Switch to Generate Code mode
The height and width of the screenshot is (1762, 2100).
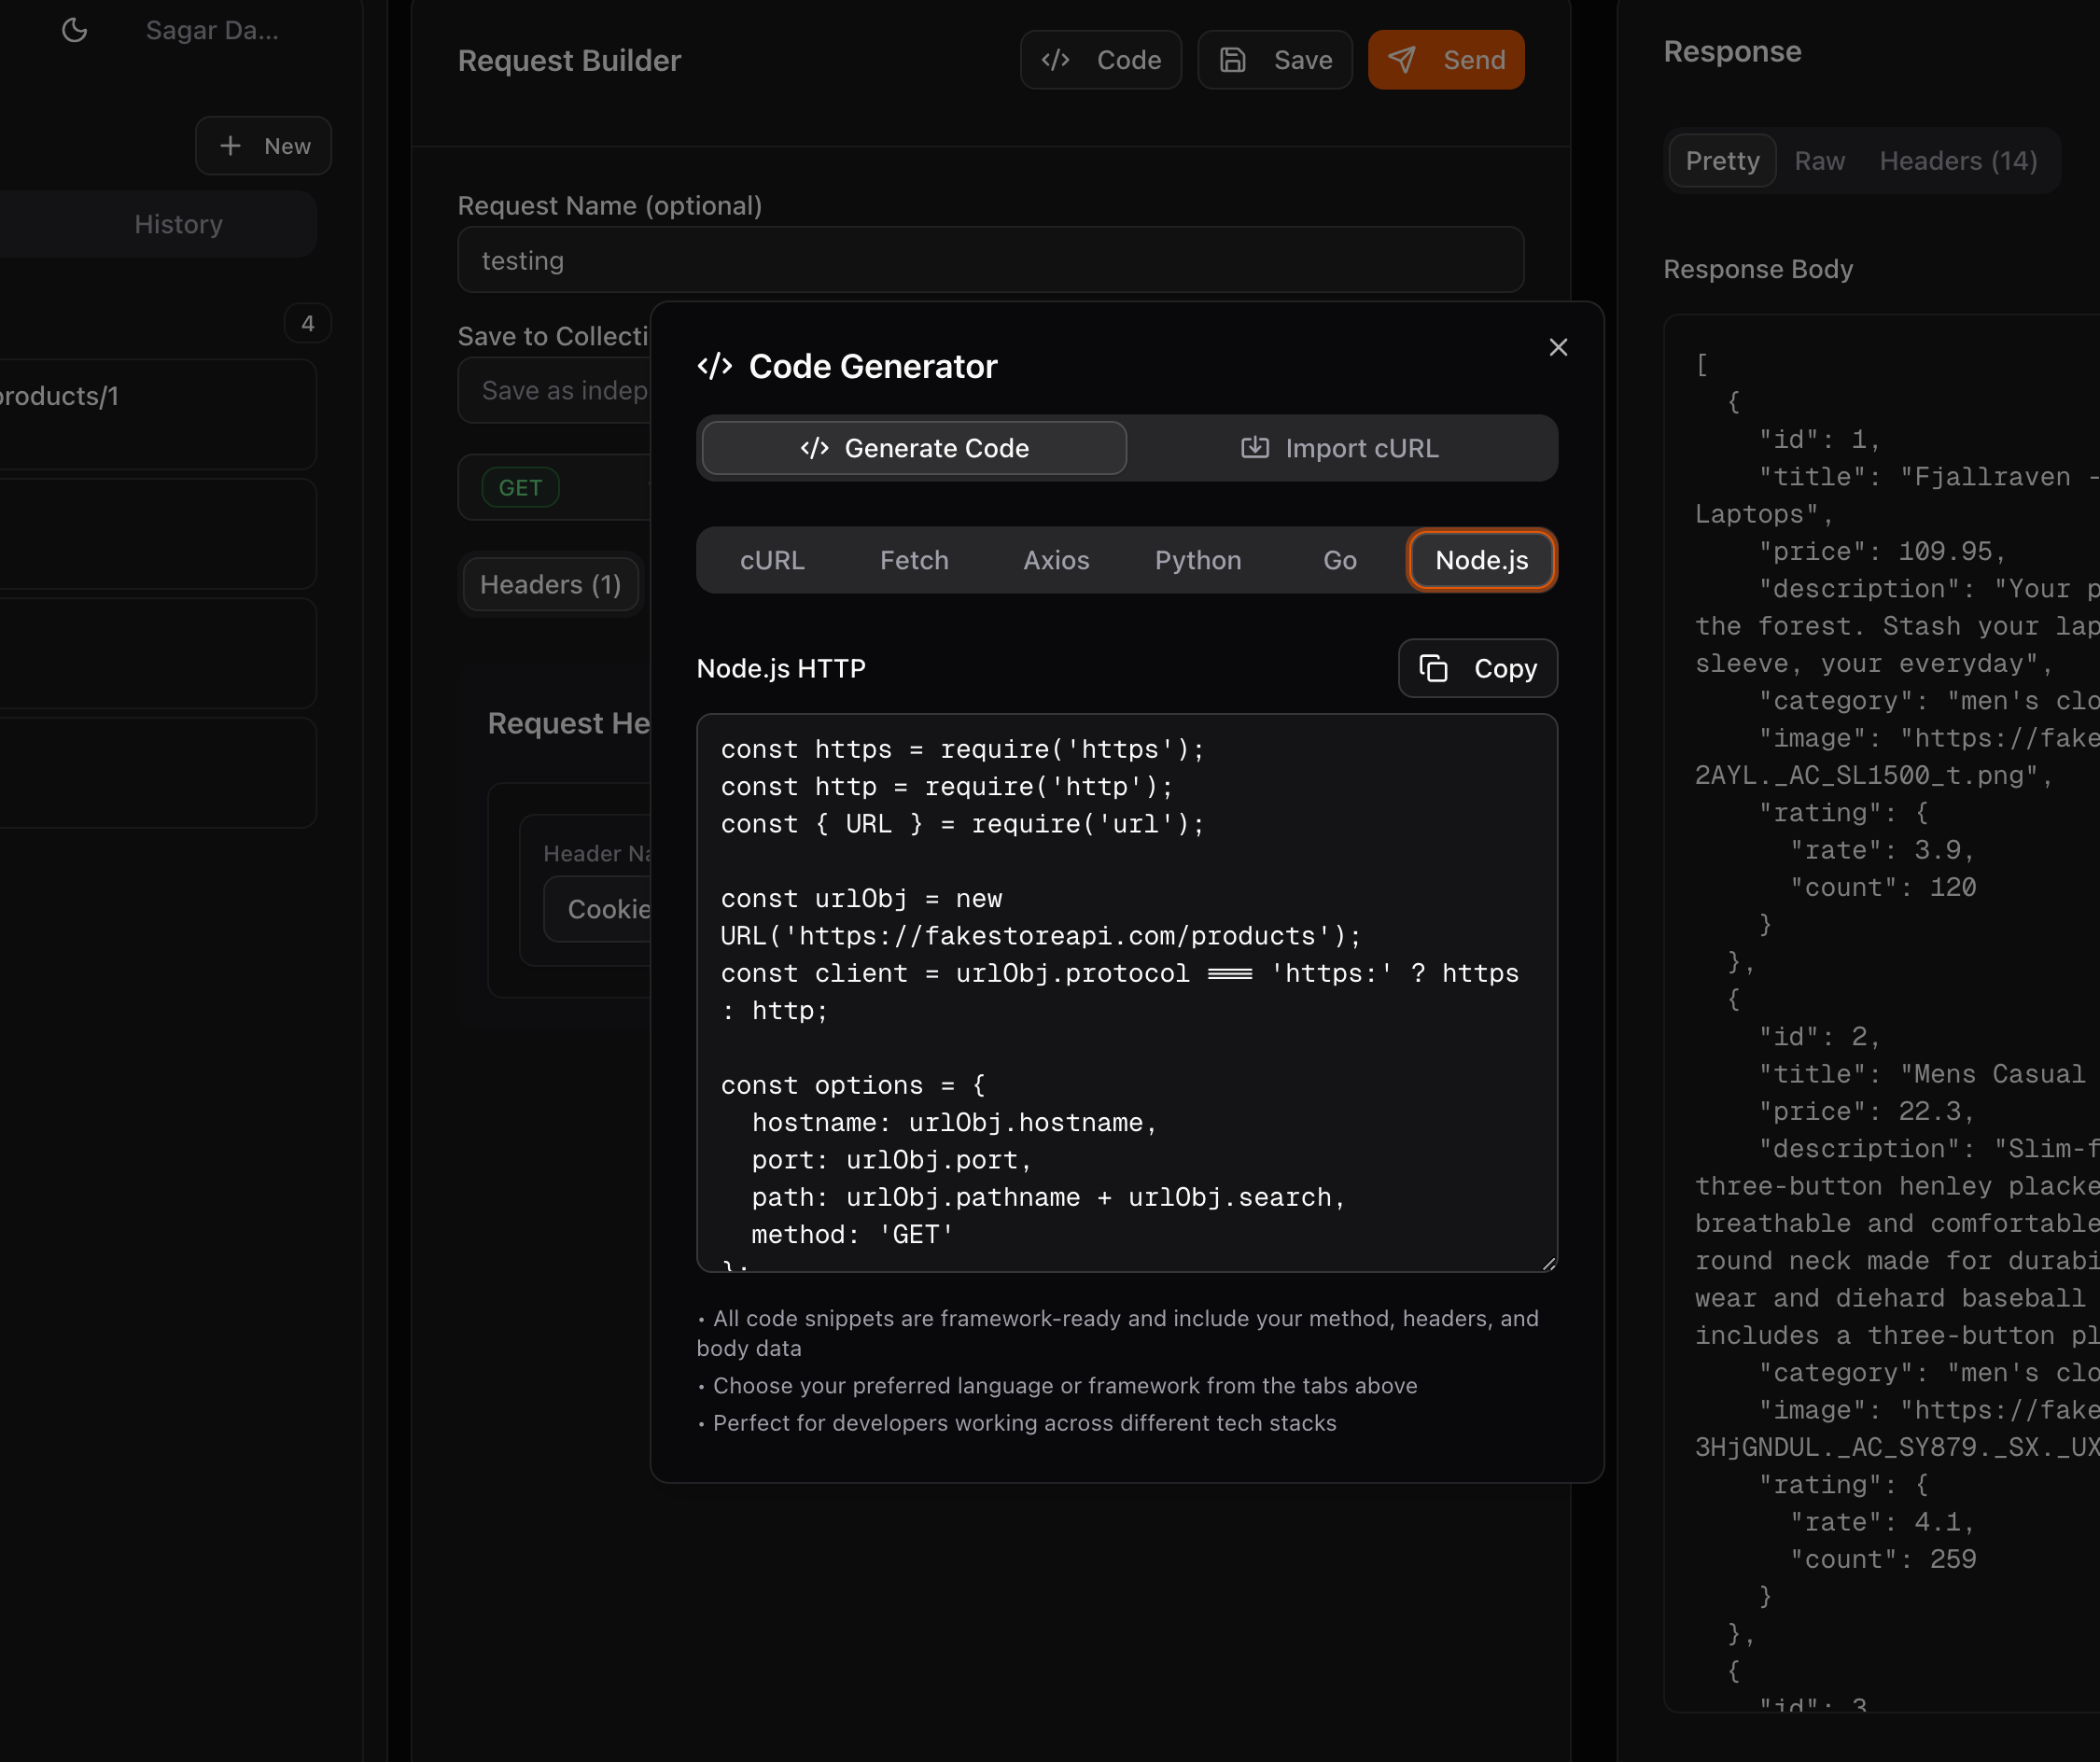tap(914, 448)
